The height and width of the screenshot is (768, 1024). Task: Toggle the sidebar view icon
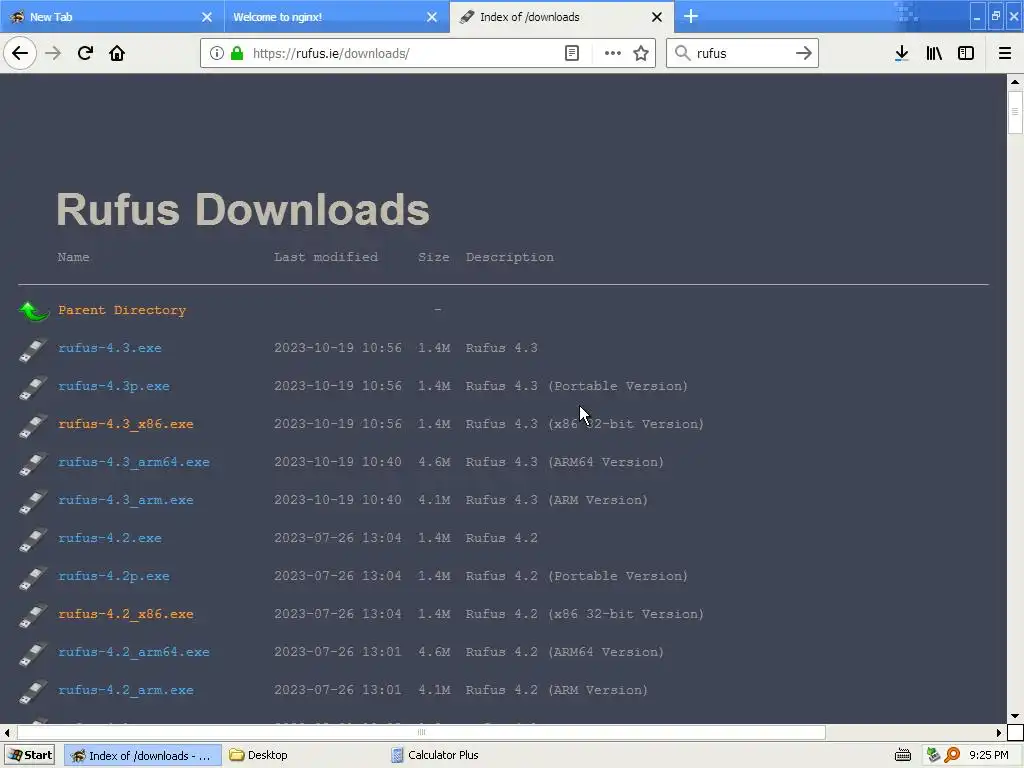(966, 53)
